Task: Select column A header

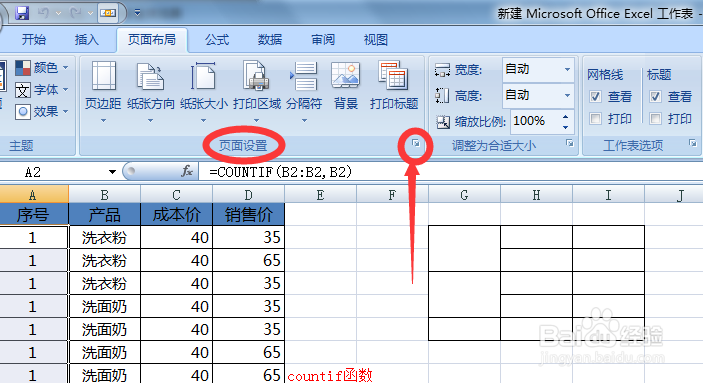Action: pyautogui.click(x=34, y=195)
